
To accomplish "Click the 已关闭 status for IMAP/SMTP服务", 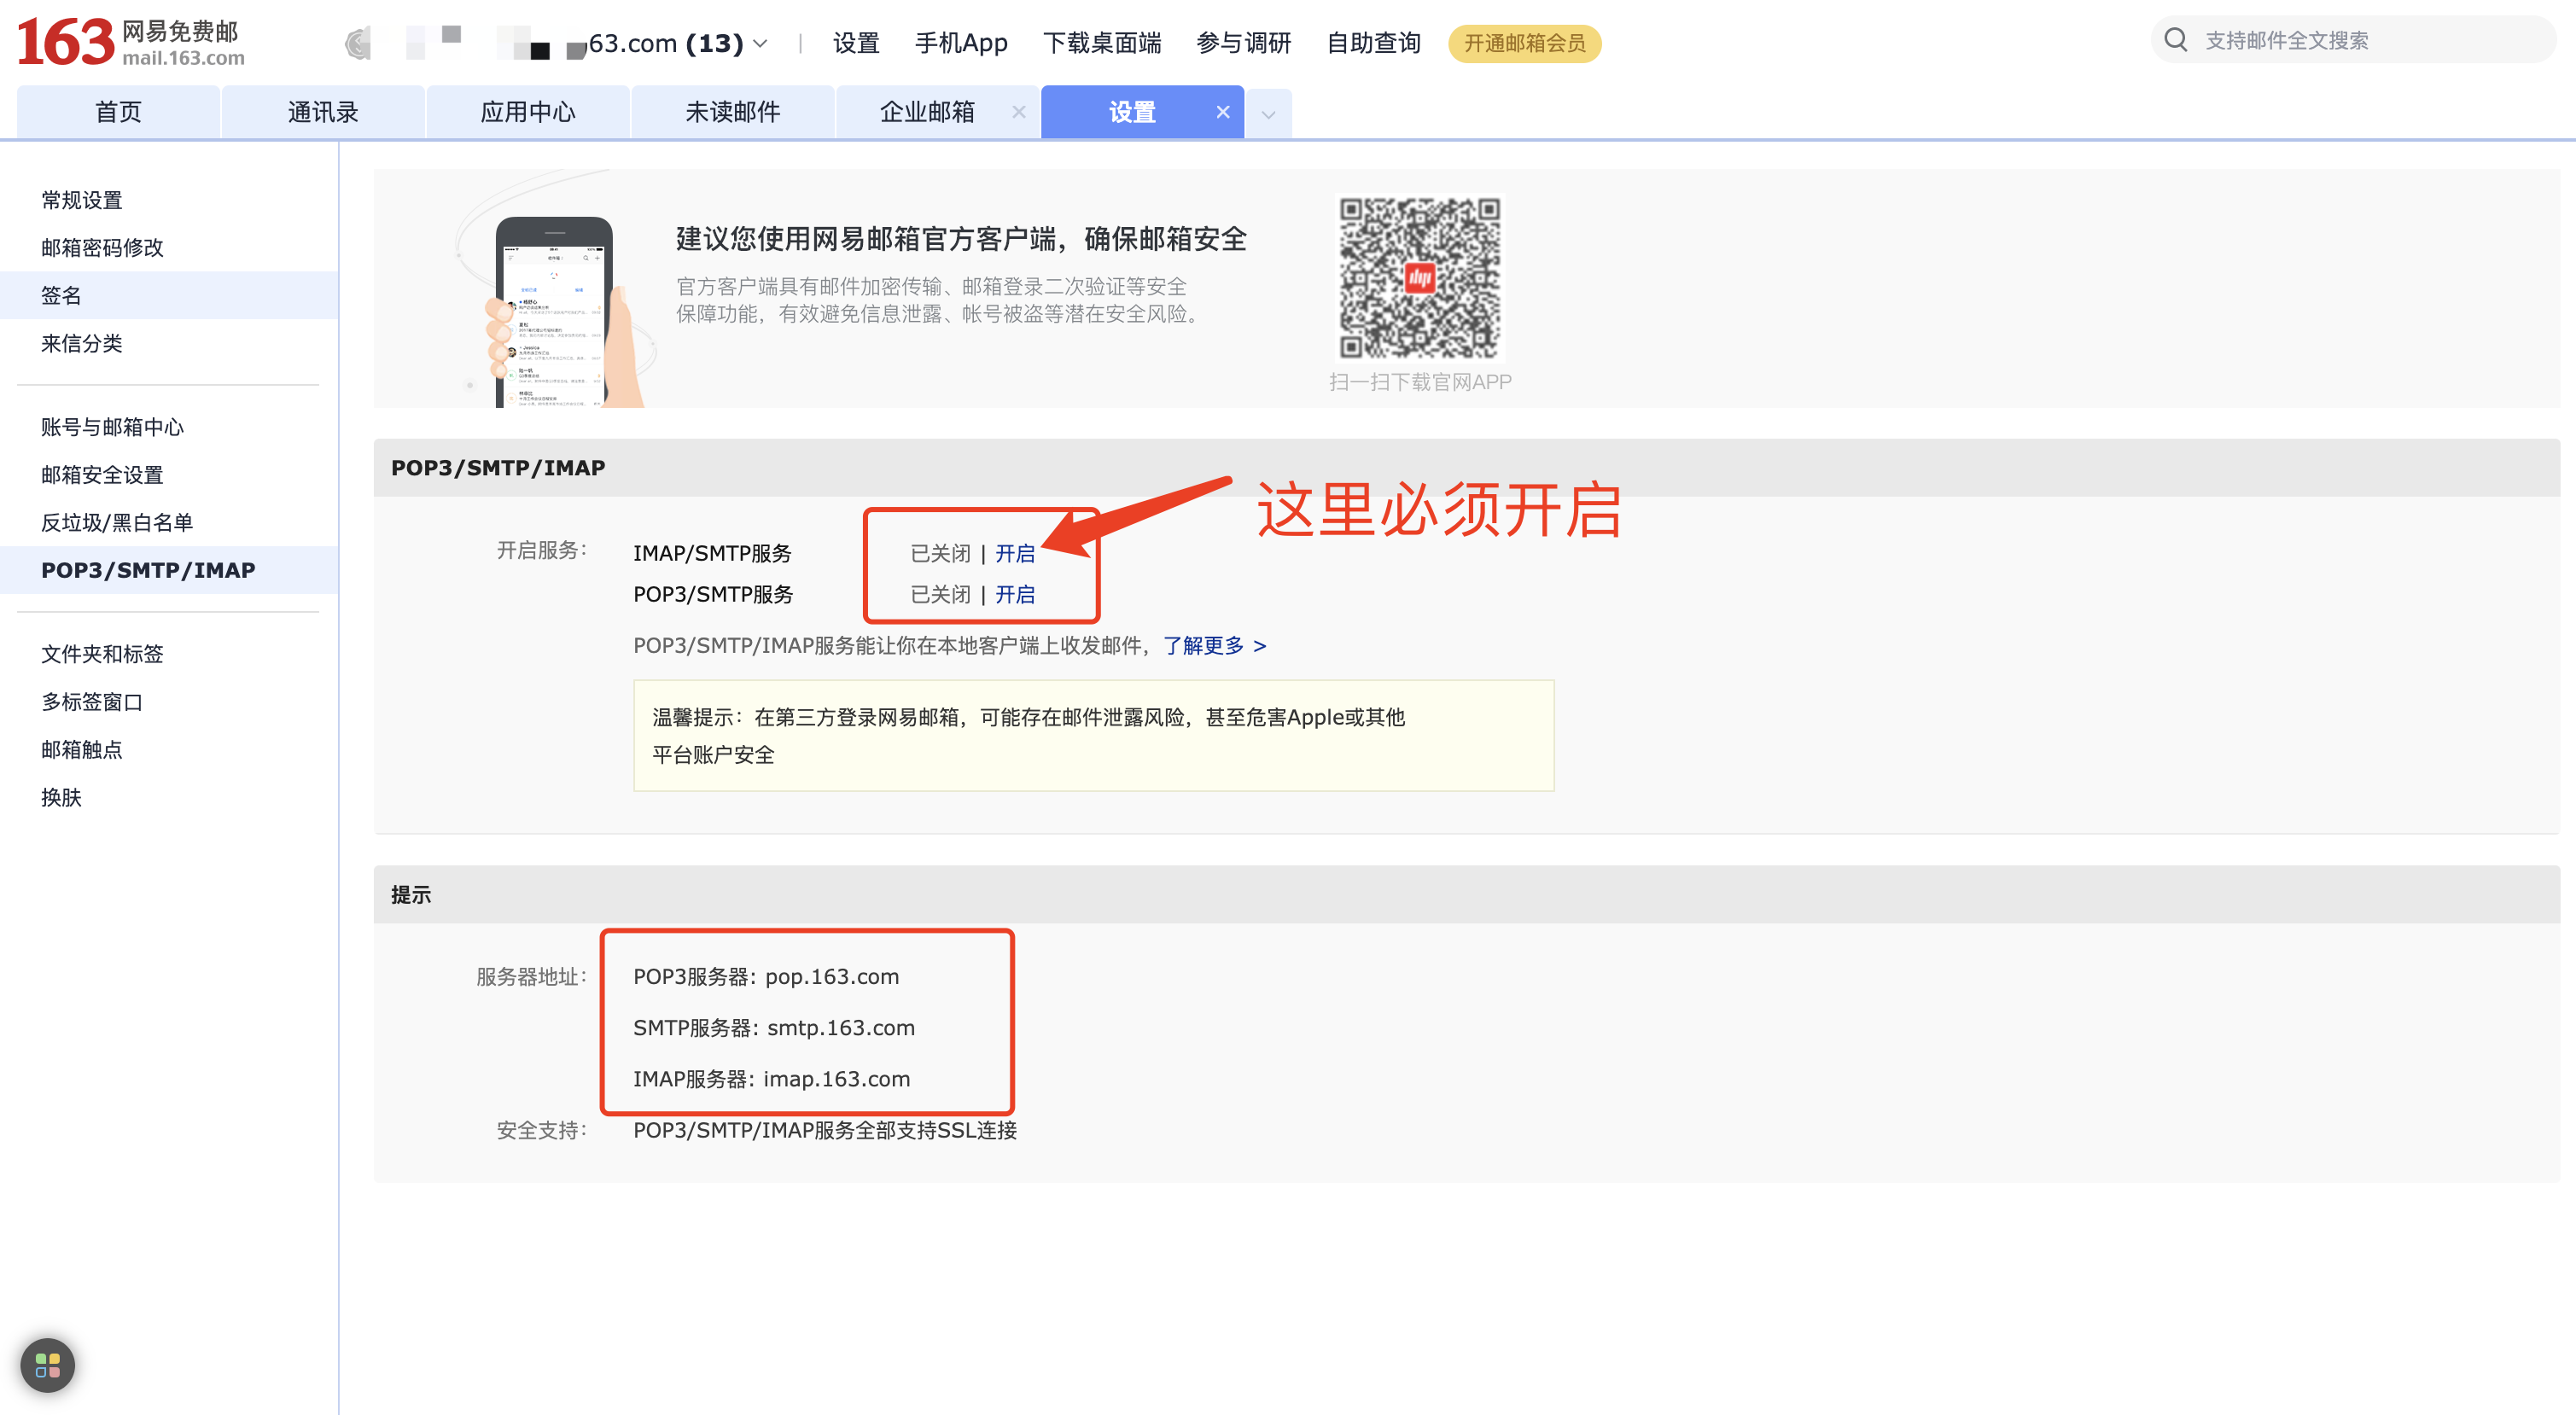I will point(940,553).
